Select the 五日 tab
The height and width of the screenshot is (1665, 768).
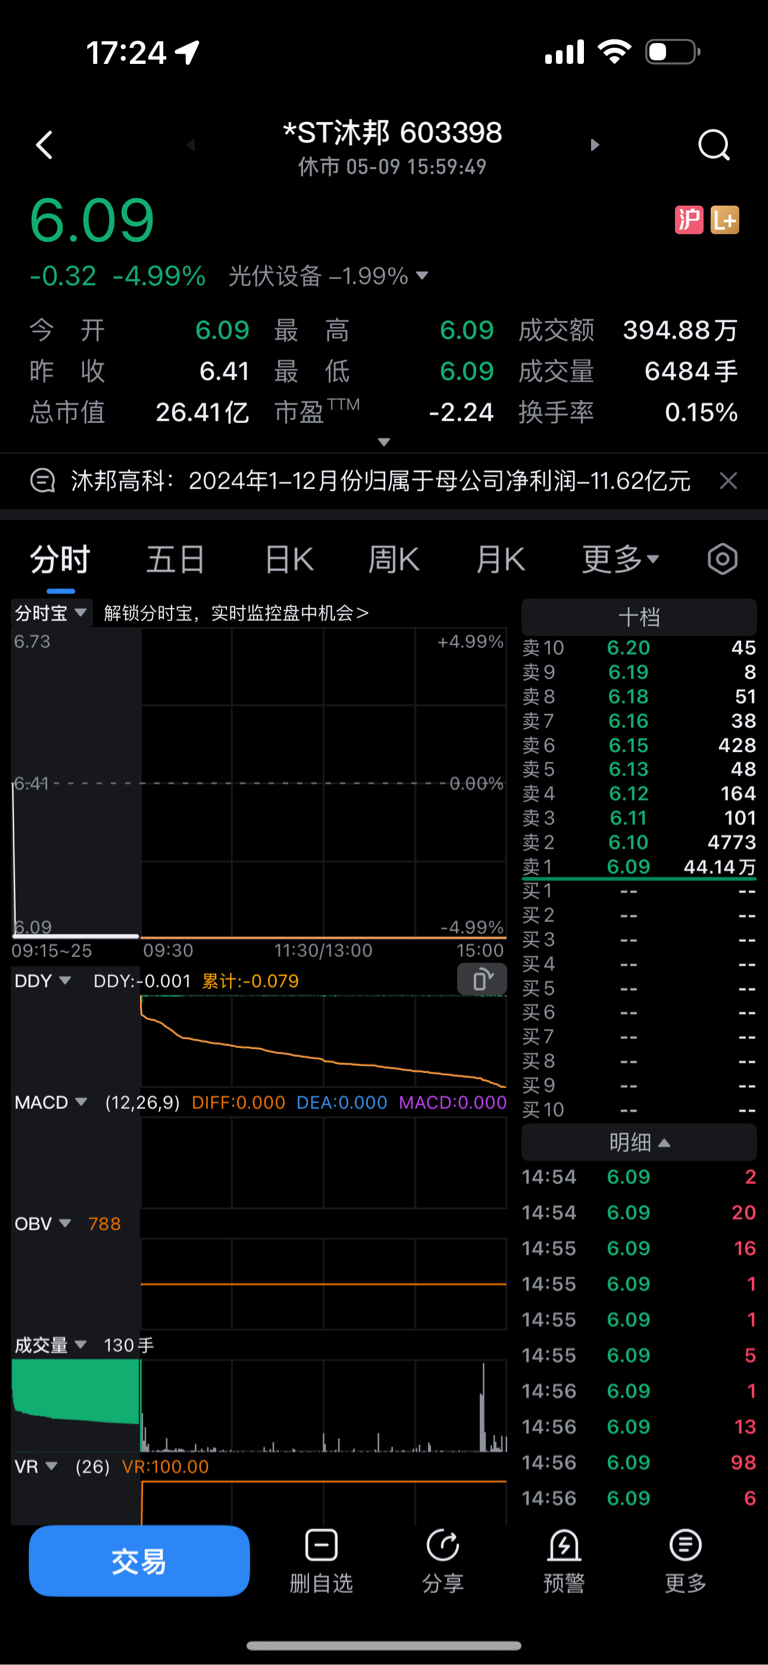coord(176,559)
